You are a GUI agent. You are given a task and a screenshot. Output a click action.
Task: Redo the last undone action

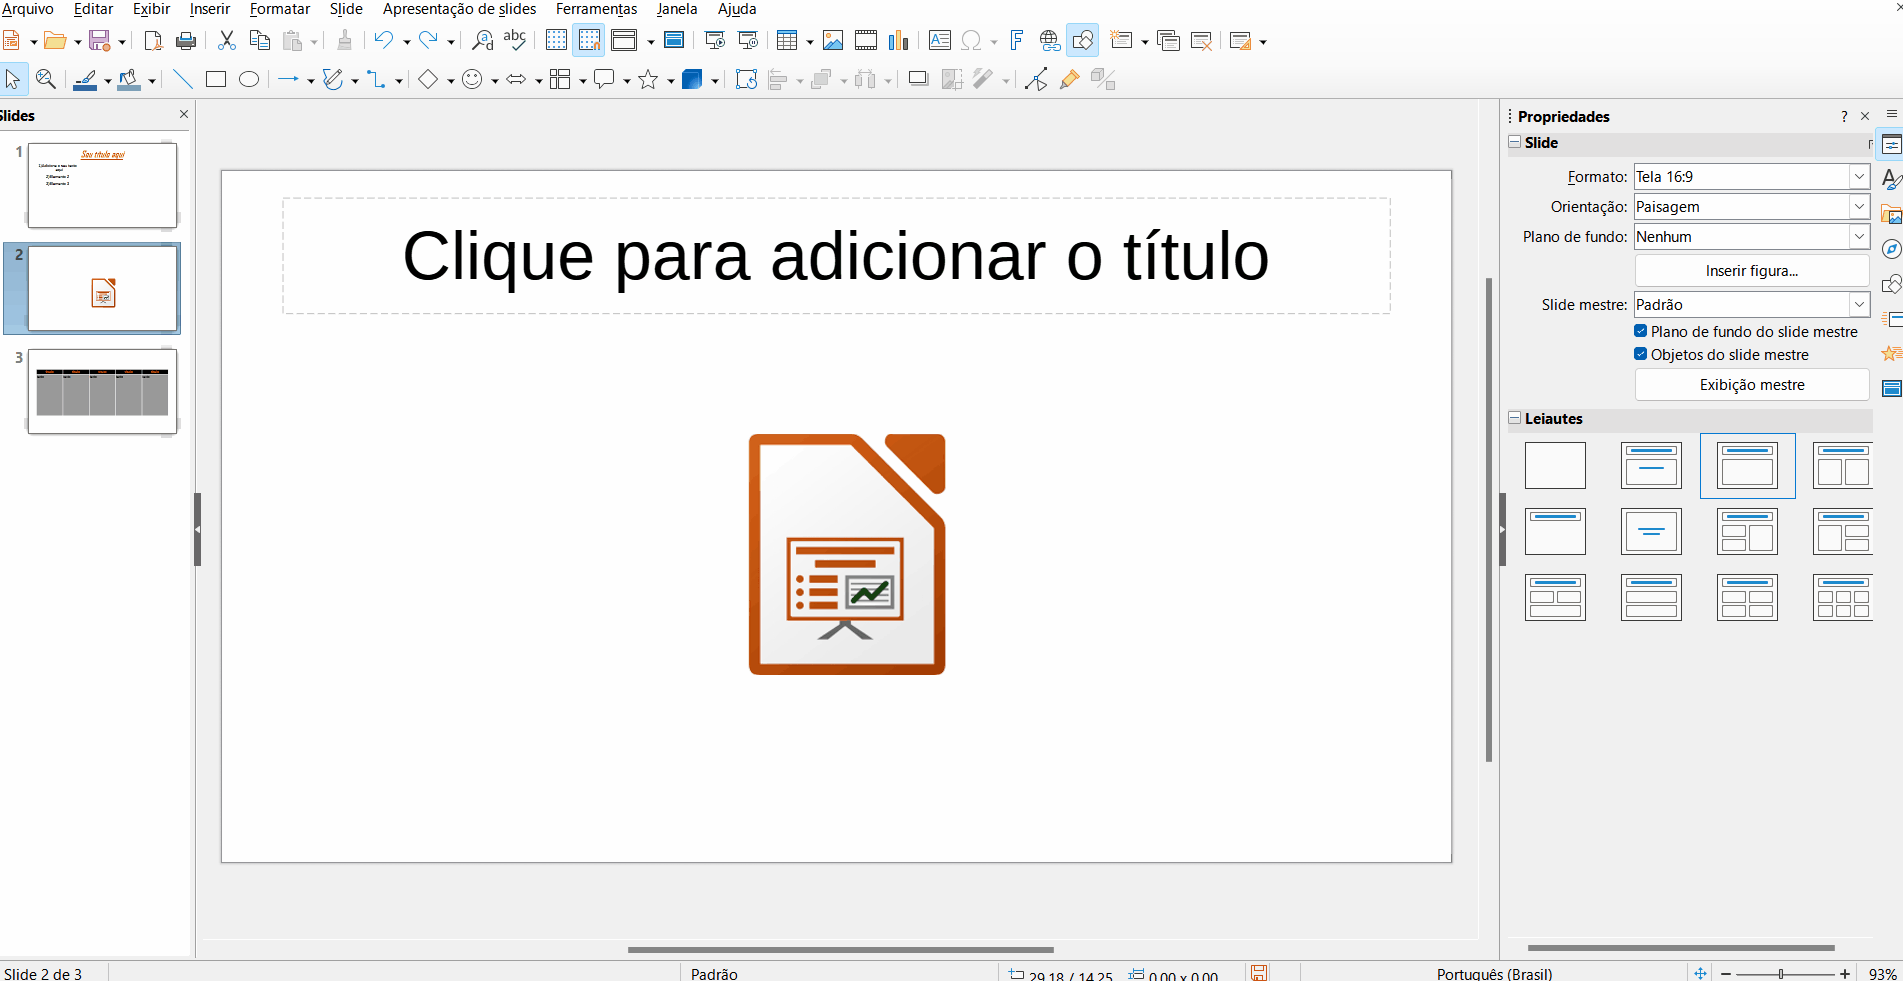pyautogui.click(x=428, y=41)
